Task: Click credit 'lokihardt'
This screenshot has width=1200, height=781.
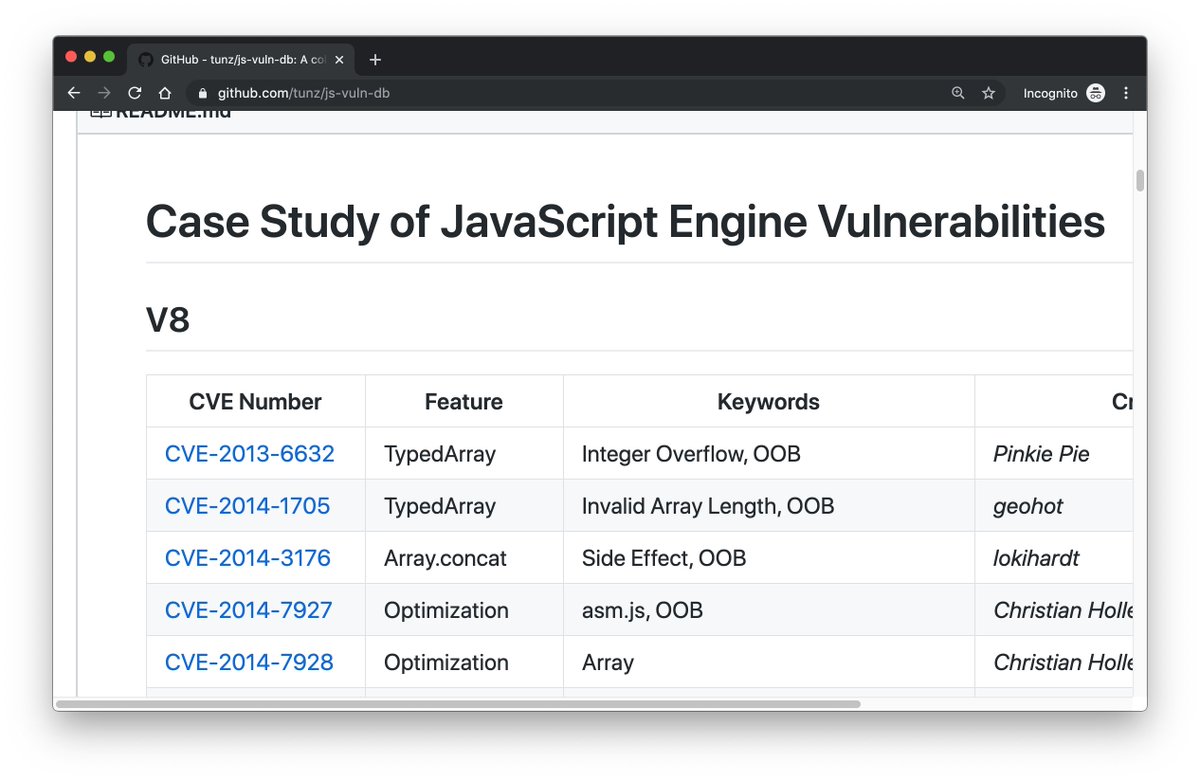Action: click(1036, 558)
